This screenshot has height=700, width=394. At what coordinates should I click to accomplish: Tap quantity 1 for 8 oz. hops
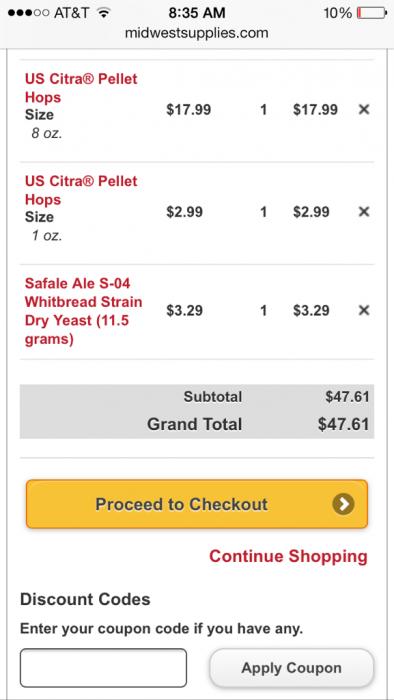pos(264,109)
